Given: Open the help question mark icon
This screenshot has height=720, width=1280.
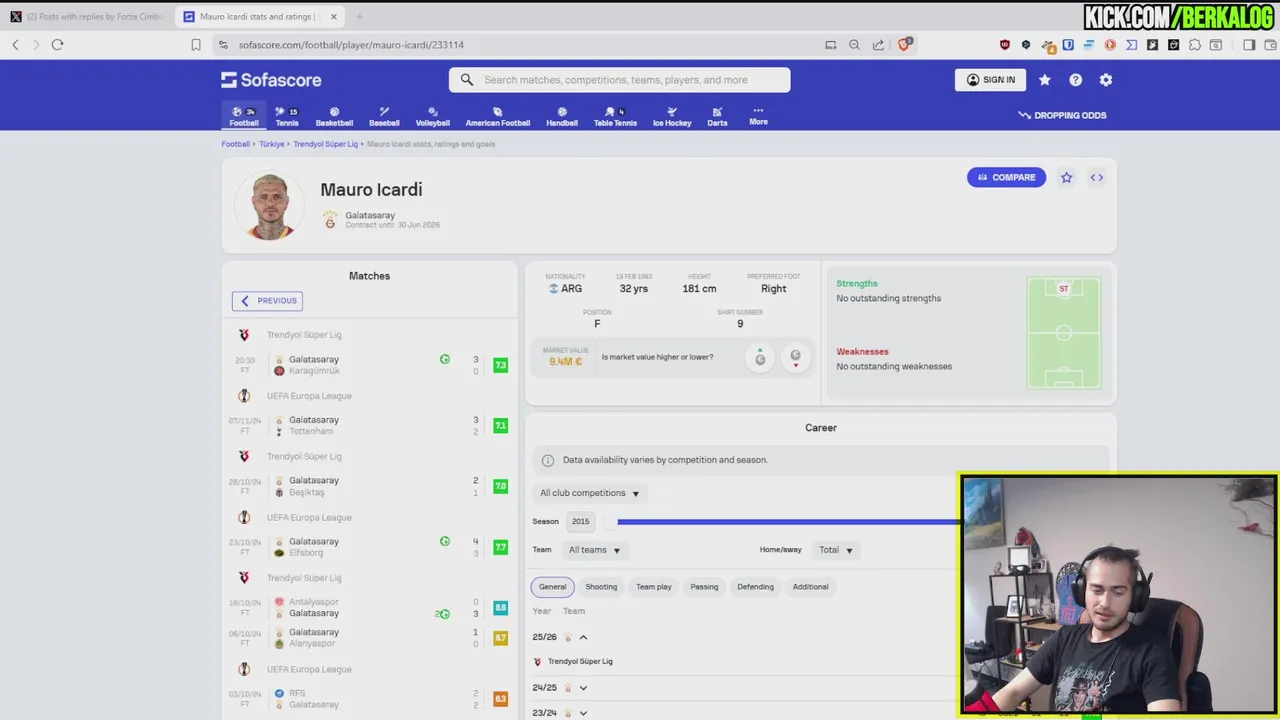Looking at the screenshot, I should pyautogui.click(x=1075, y=80).
